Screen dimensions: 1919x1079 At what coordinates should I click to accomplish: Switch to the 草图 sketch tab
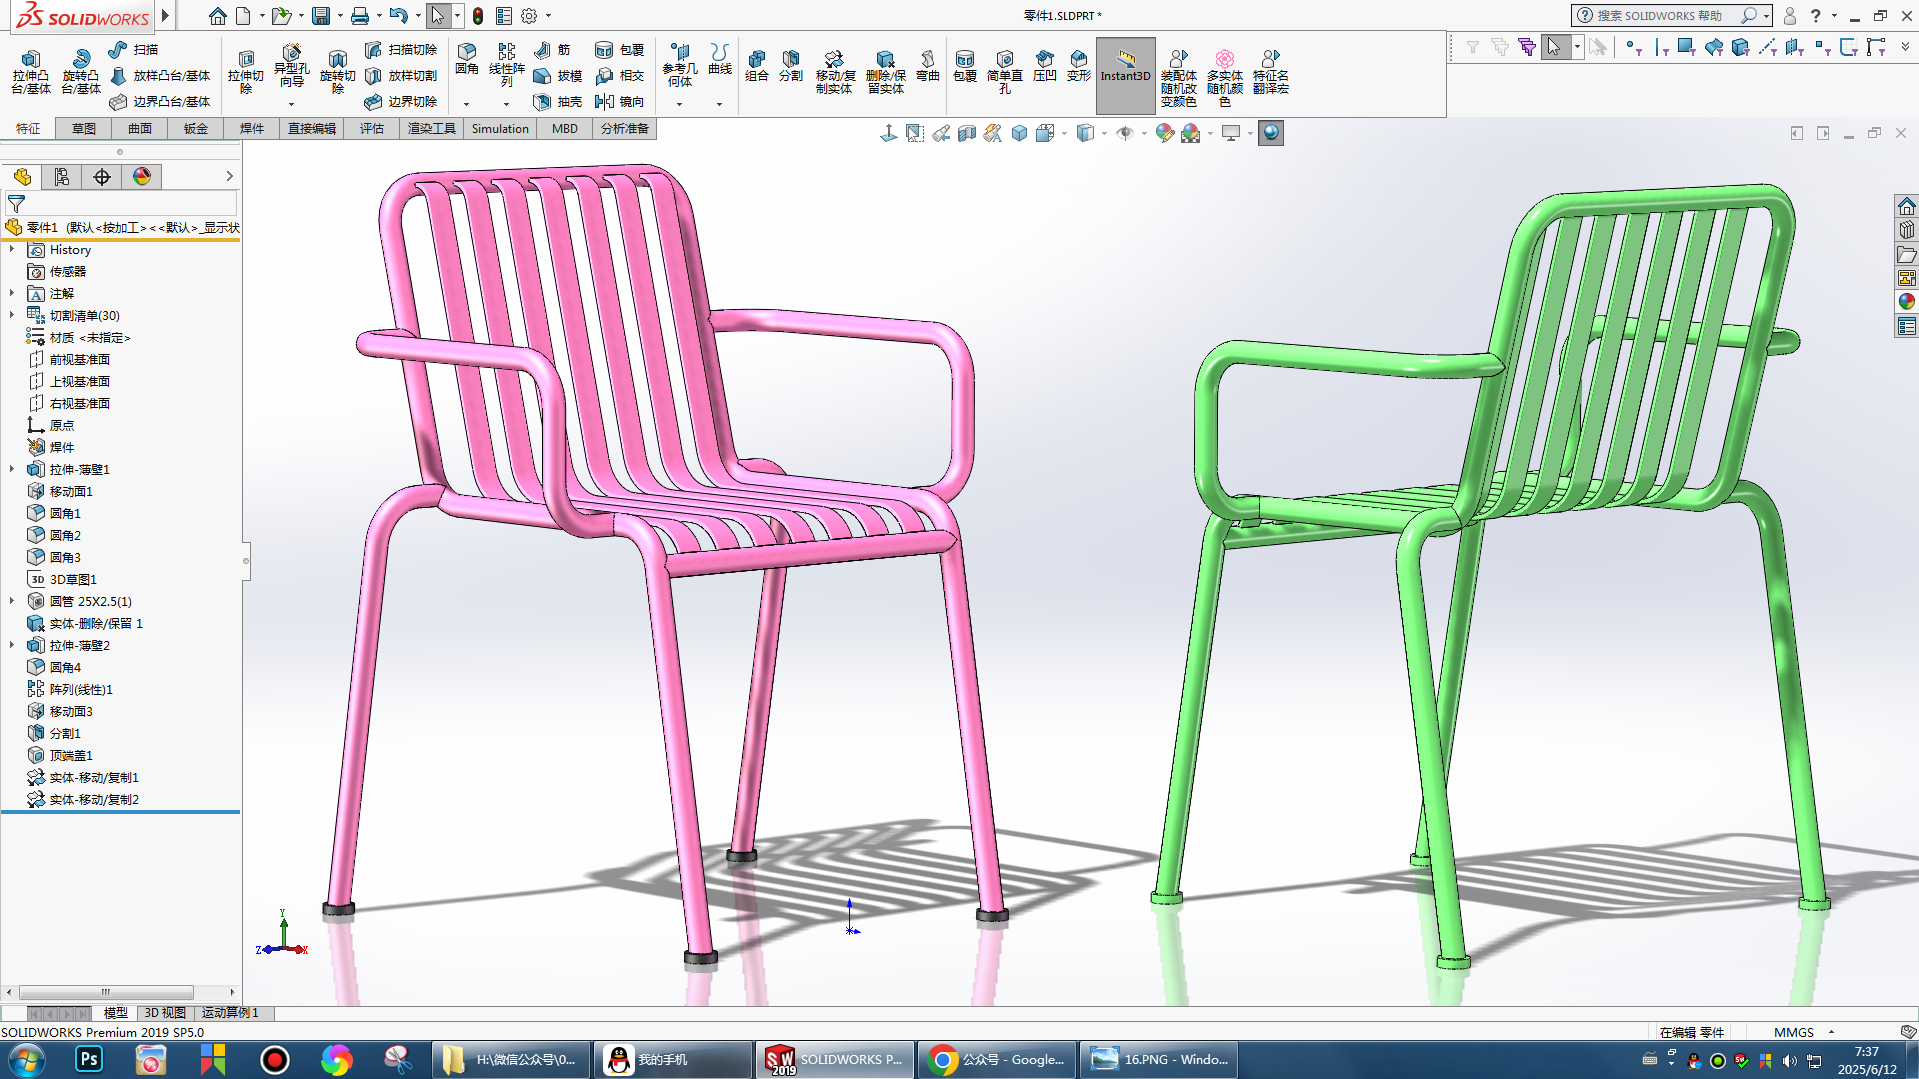(84, 128)
